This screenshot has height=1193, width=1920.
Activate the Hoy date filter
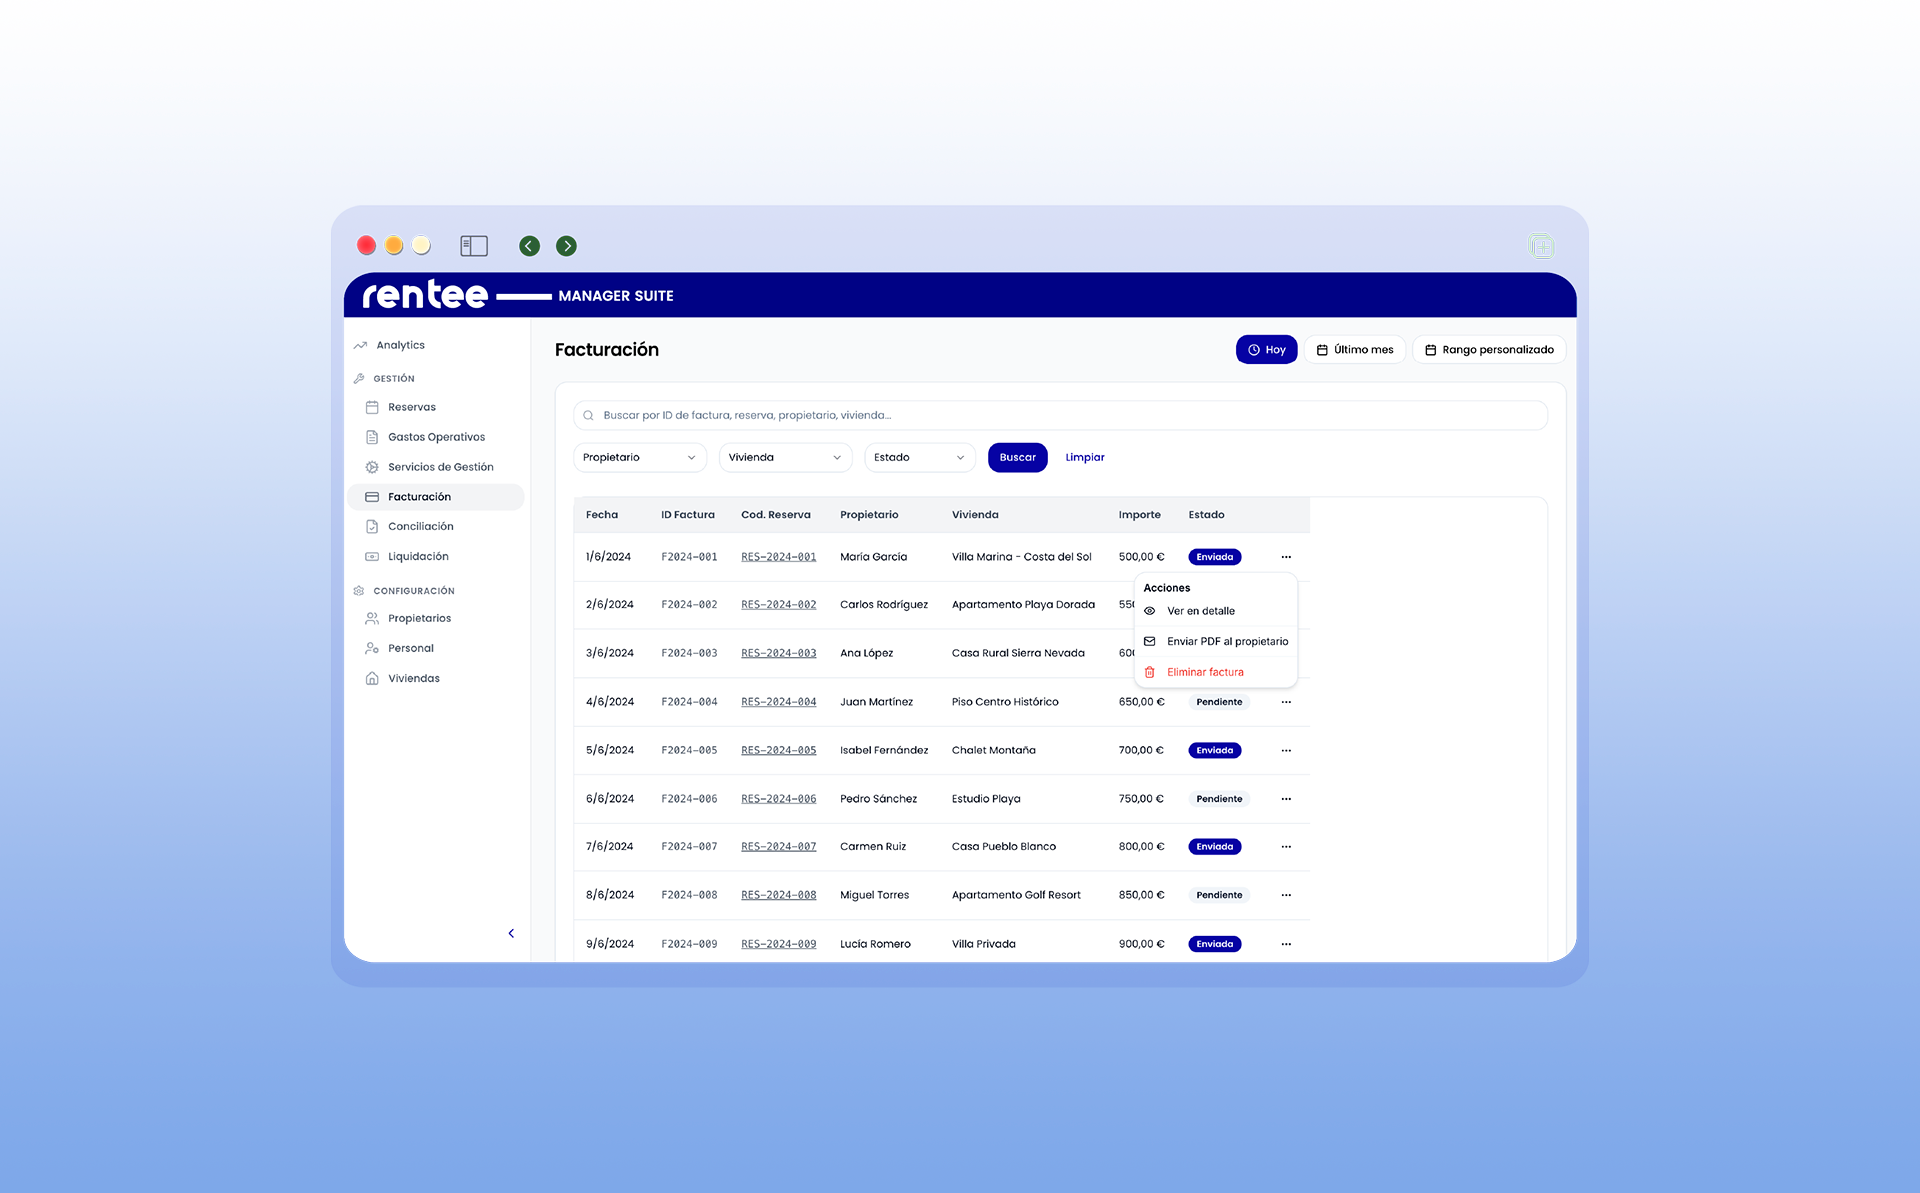1266,350
